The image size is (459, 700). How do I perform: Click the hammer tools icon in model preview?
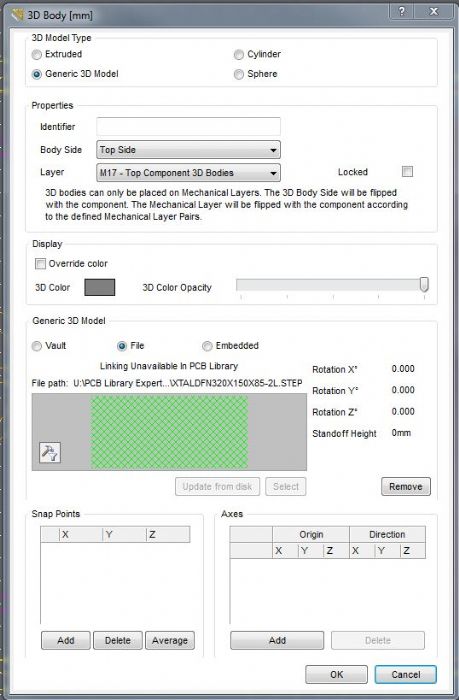tap(50, 452)
